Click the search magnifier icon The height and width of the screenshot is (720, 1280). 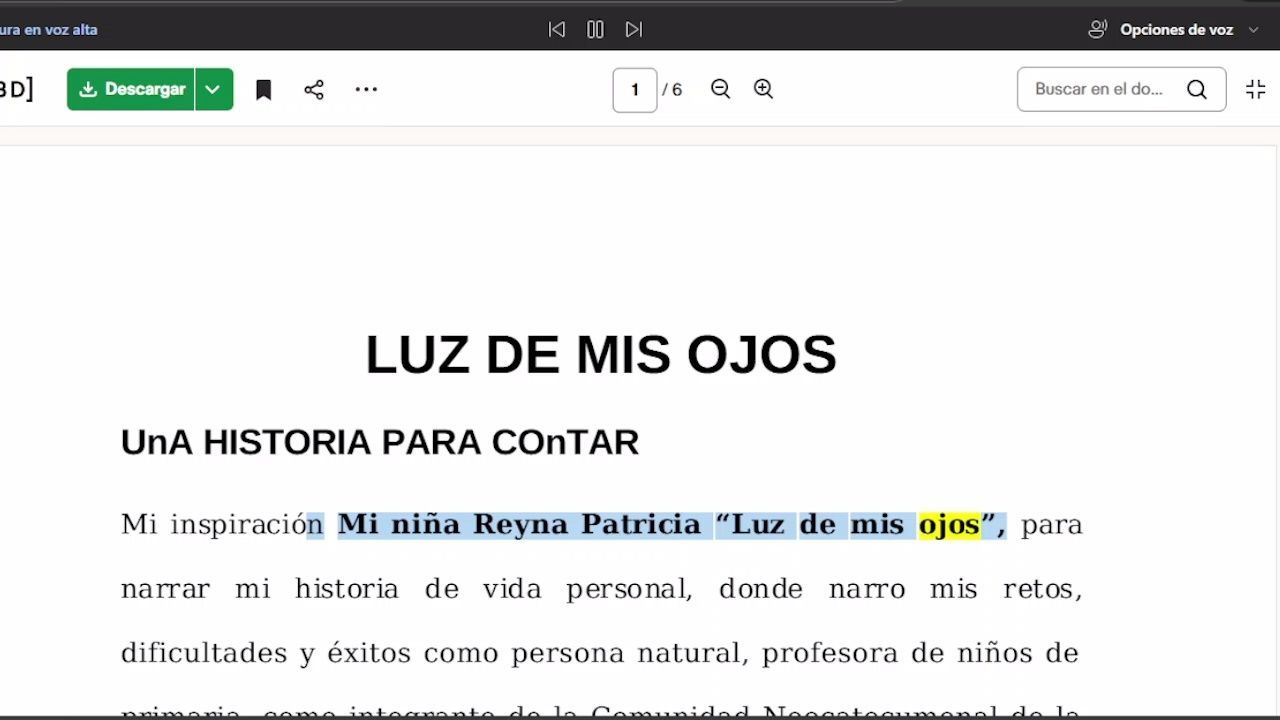click(1196, 90)
